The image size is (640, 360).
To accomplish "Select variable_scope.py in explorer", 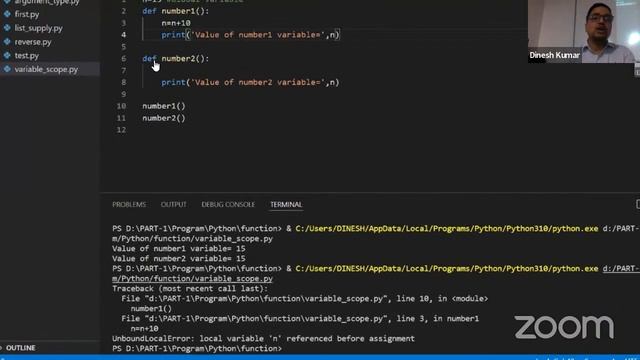I will pos(46,69).
